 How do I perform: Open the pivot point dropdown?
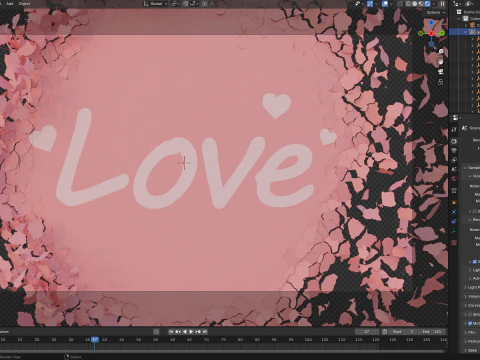[175, 4]
